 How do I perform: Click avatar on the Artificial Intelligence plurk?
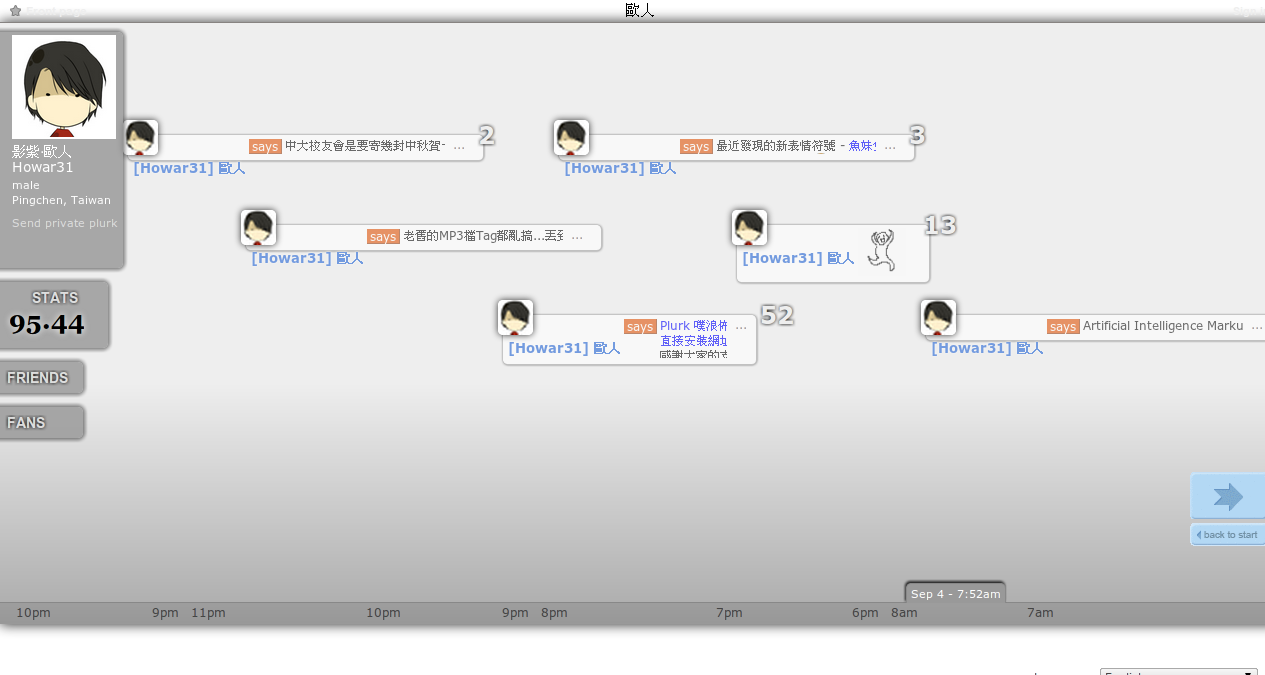[x=938, y=318]
